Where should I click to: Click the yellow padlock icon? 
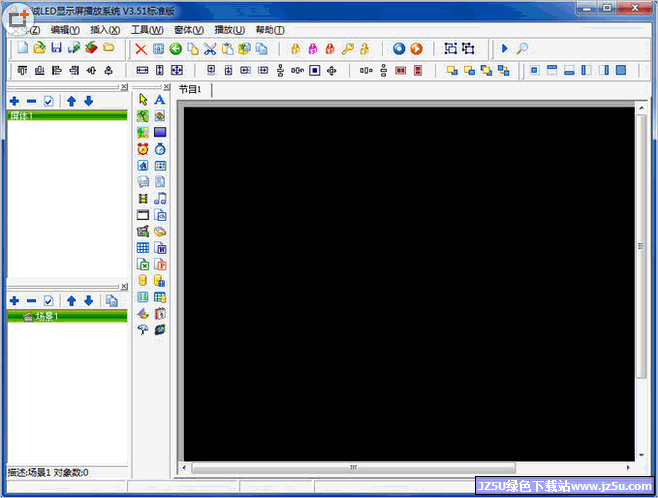pyautogui.click(x=296, y=49)
